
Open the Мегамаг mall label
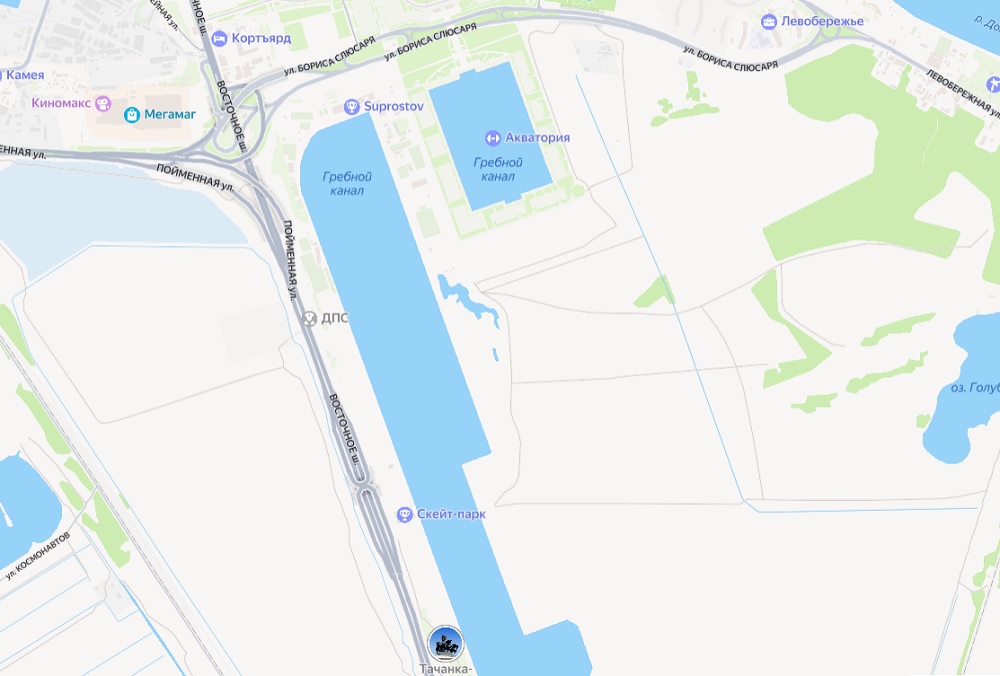click(x=170, y=114)
